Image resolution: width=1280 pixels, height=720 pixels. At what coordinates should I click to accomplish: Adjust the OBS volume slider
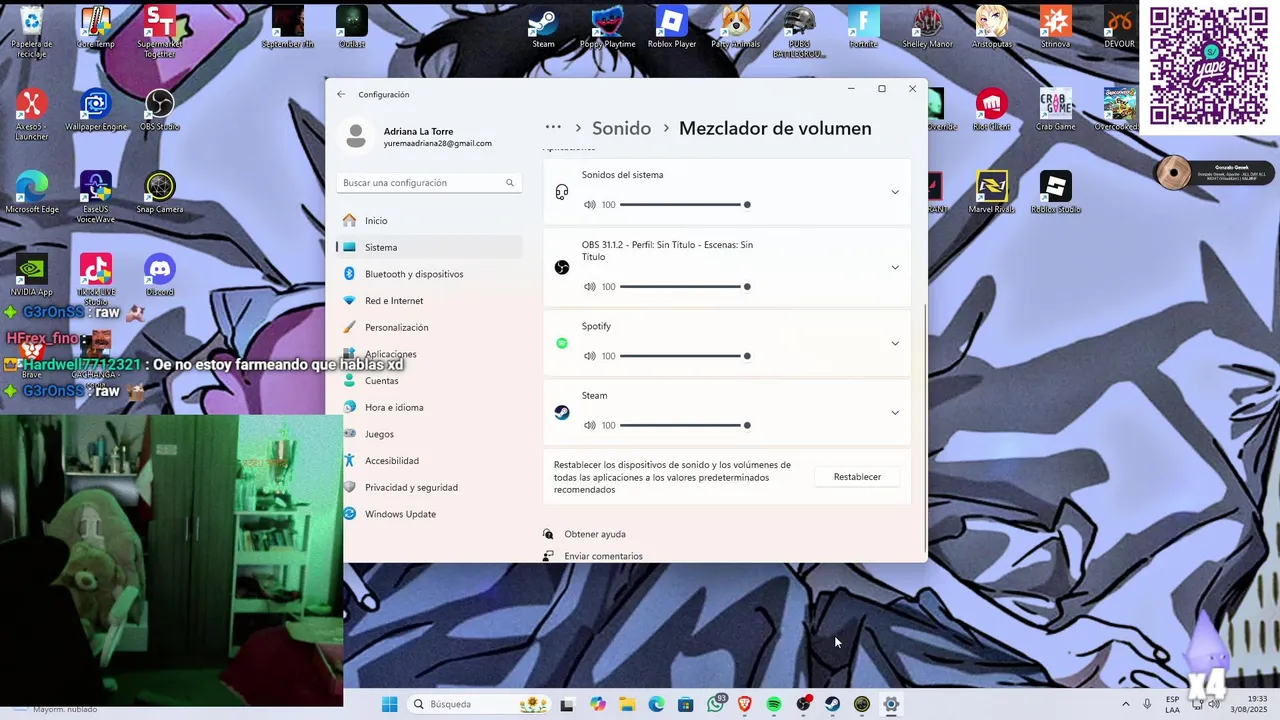click(685, 287)
